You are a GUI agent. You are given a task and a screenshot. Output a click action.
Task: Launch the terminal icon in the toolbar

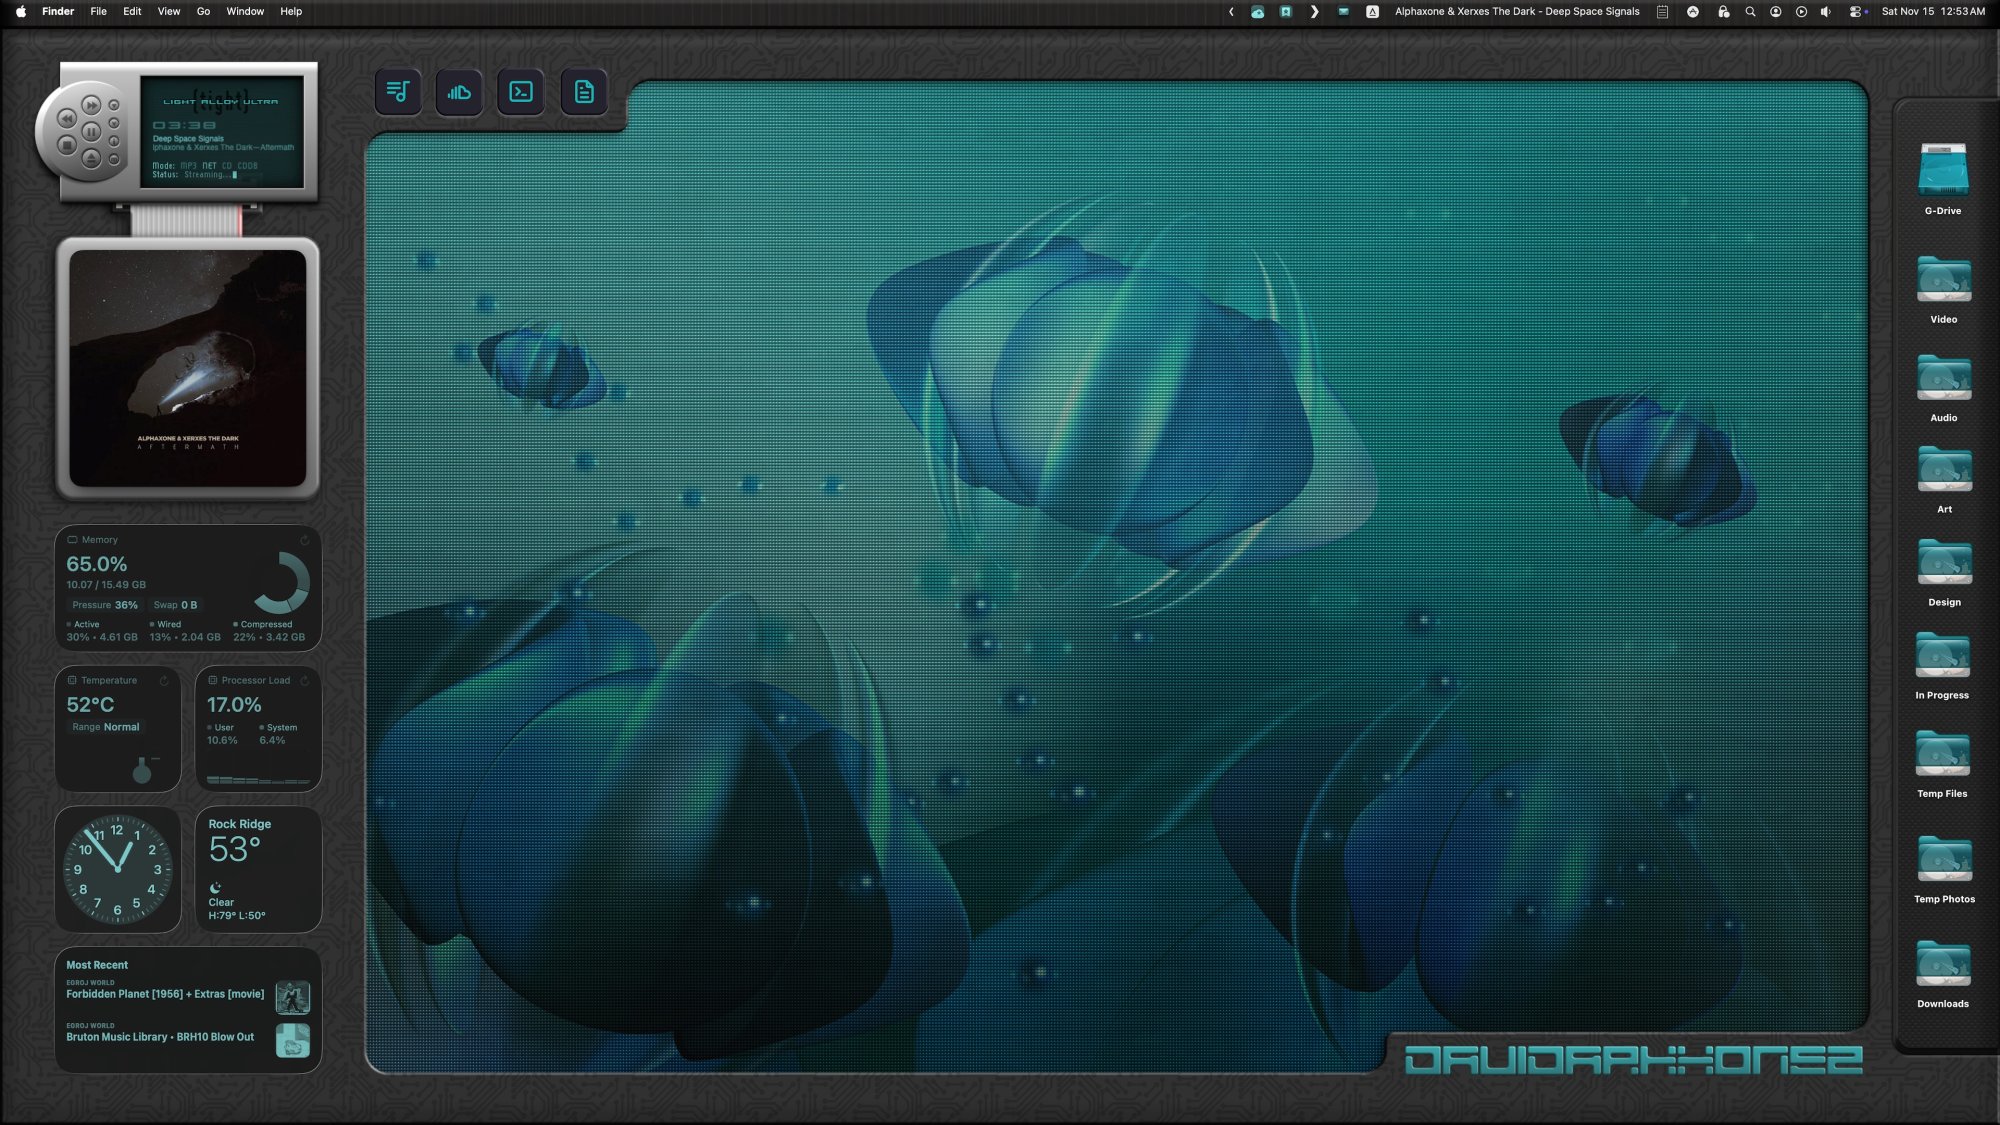coord(521,91)
